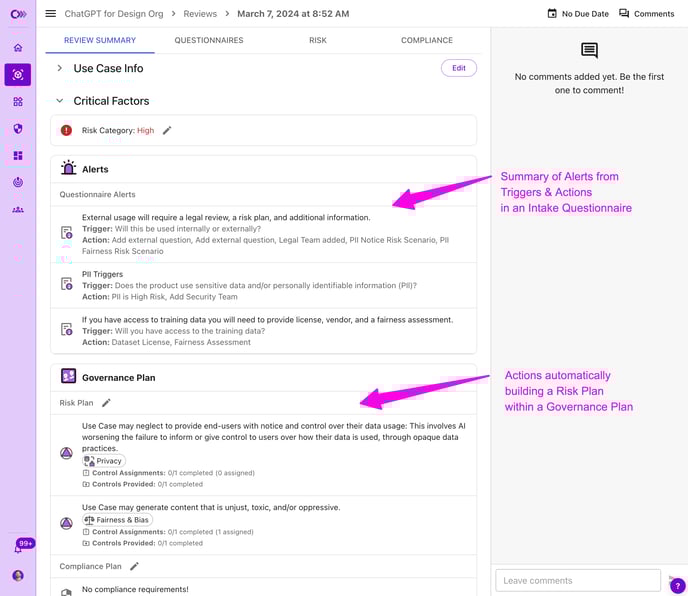Click the app logo at top left
688x596 pixels.
point(18,14)
